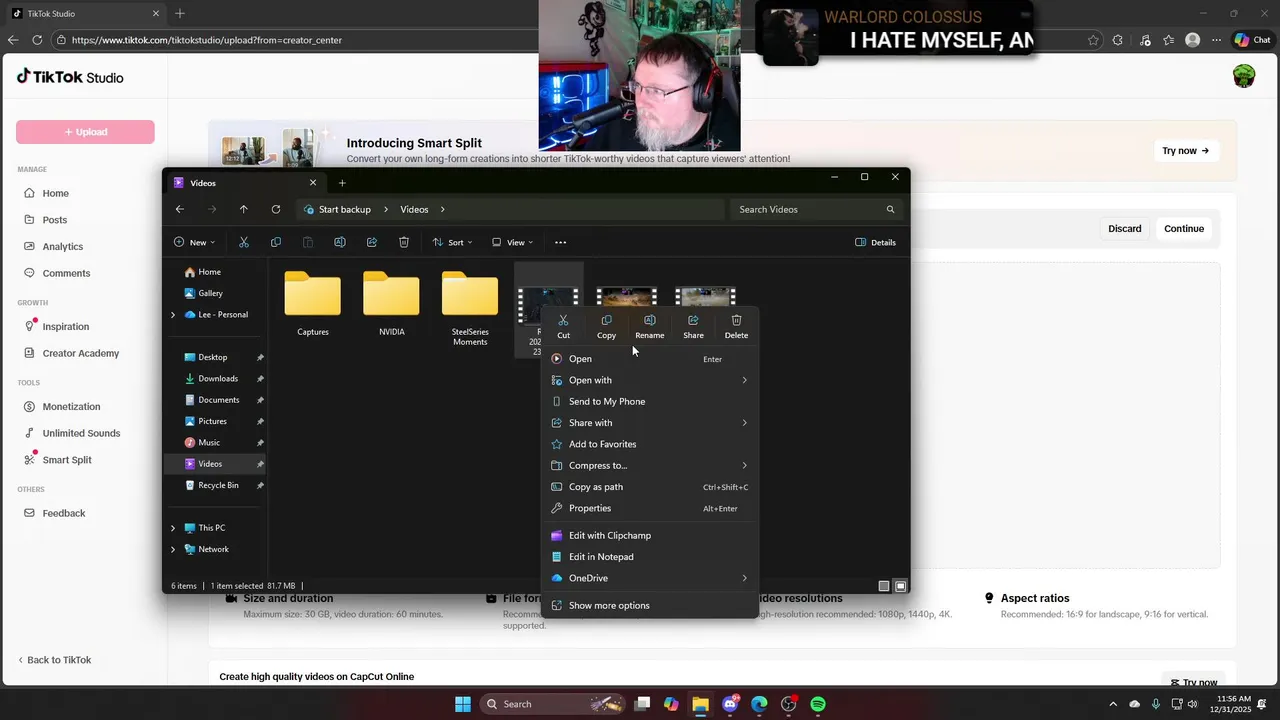
Task: Open Spotify from the taskbar
Action: point(818,704)
